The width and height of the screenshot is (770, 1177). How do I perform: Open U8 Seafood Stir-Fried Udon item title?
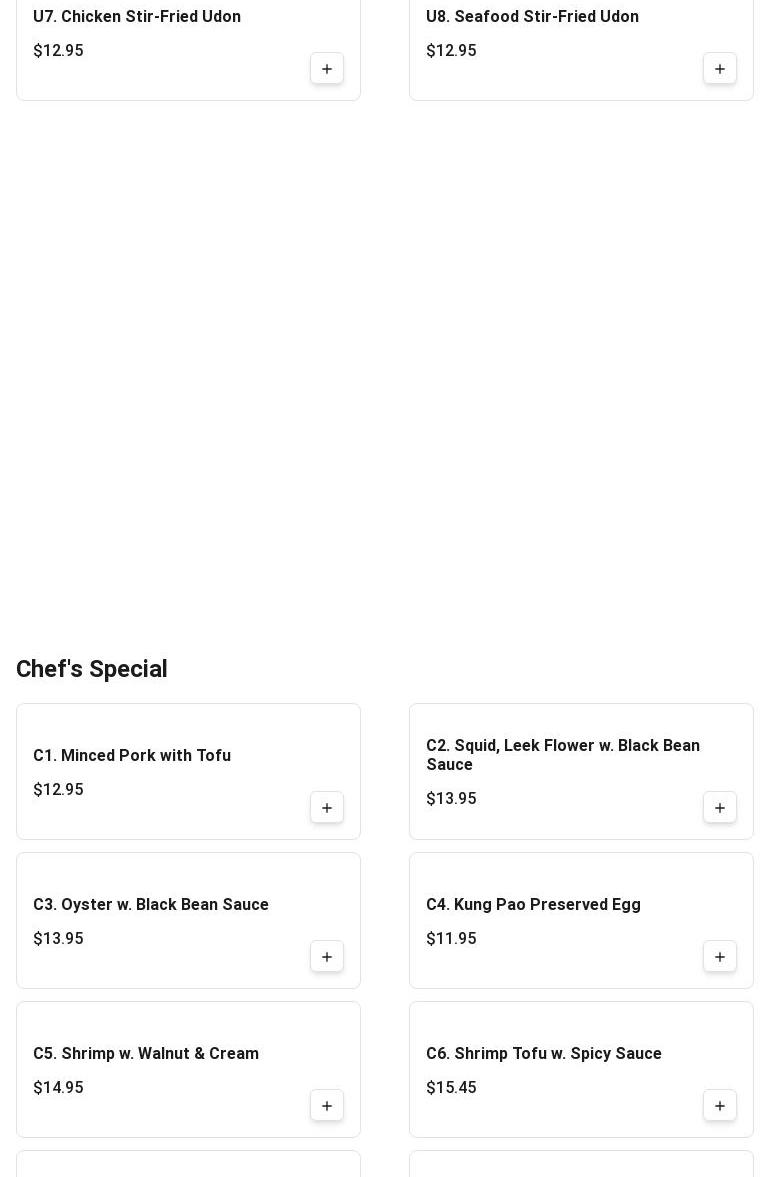pos(532,16)
